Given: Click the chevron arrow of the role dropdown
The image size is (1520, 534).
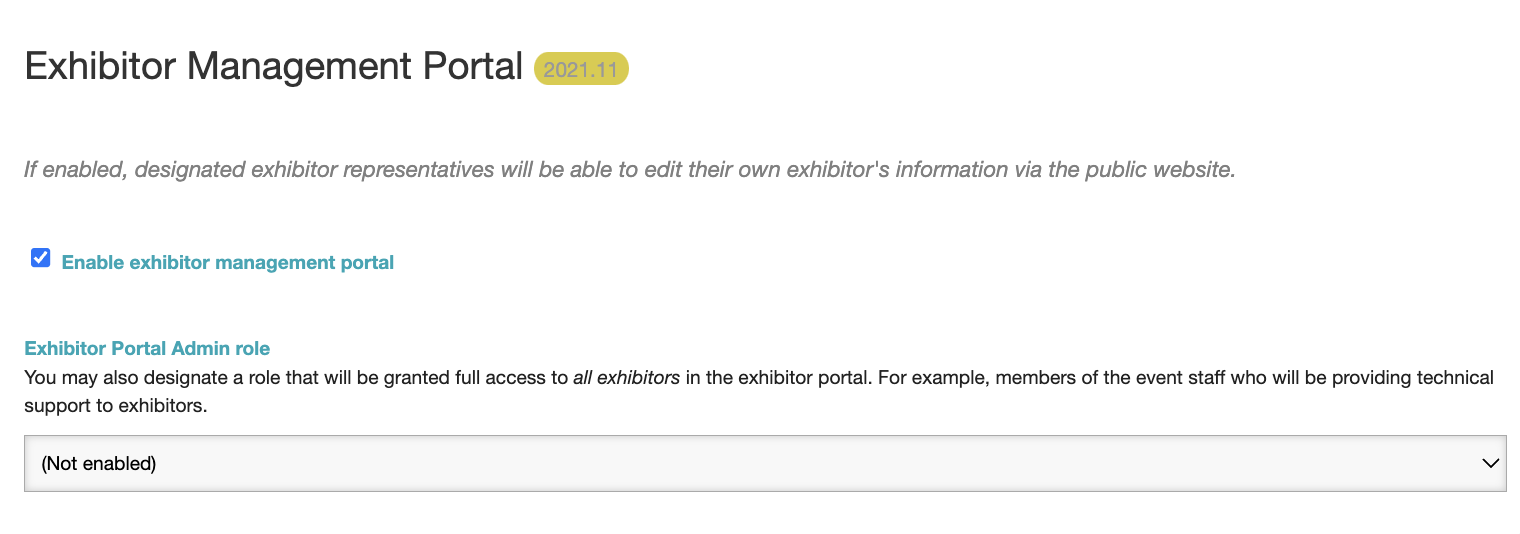Looking at the screenshot, I should click(1490, 463).
